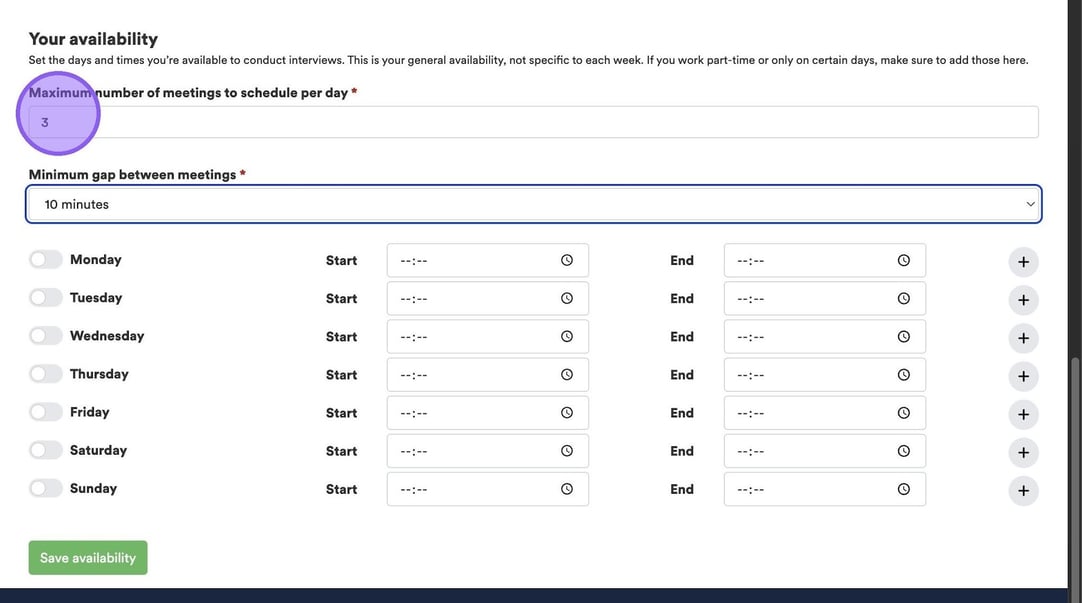Click the Friday end time field

pyautogui.click(x=812, y=413)
